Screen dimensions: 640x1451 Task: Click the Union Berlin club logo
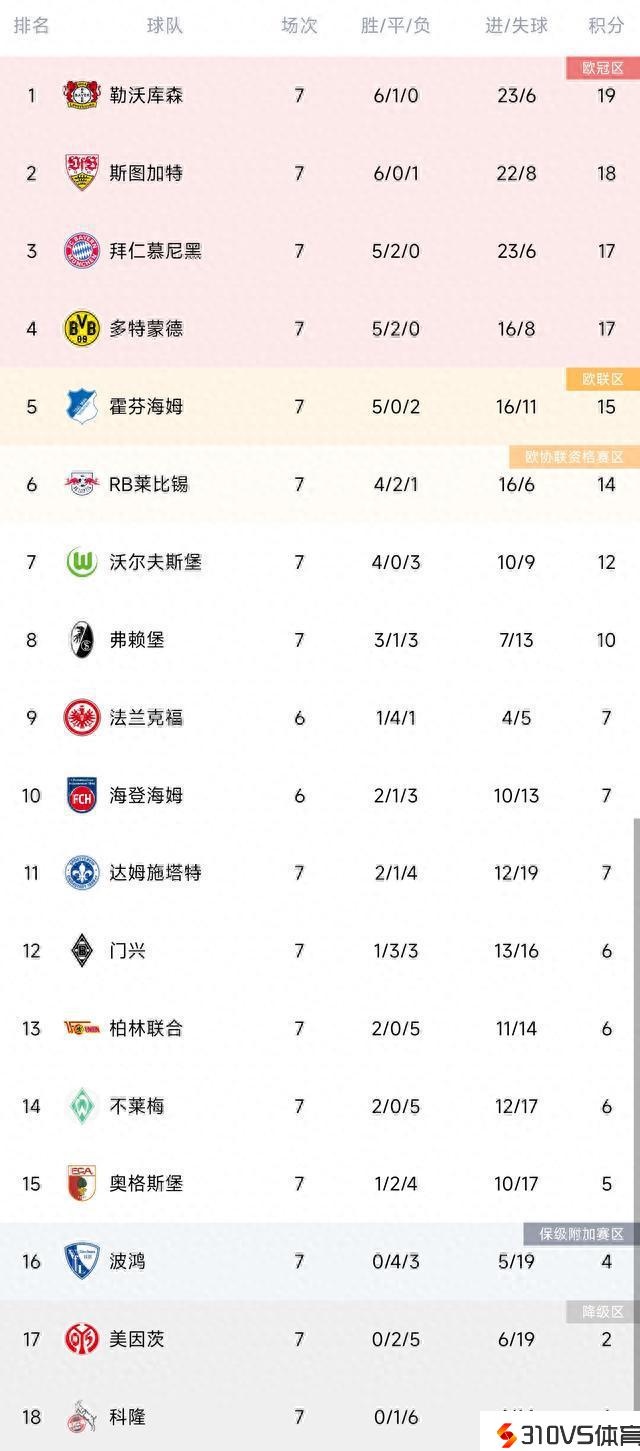point(81,1028)
